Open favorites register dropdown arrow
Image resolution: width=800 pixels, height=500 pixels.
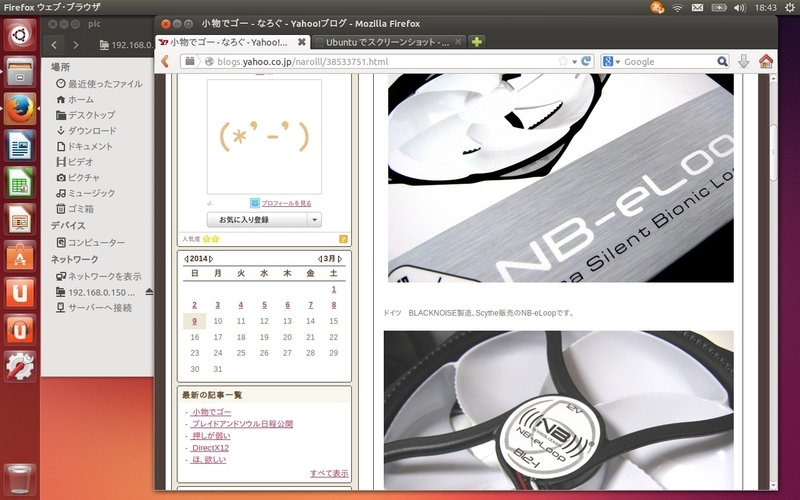314,220
